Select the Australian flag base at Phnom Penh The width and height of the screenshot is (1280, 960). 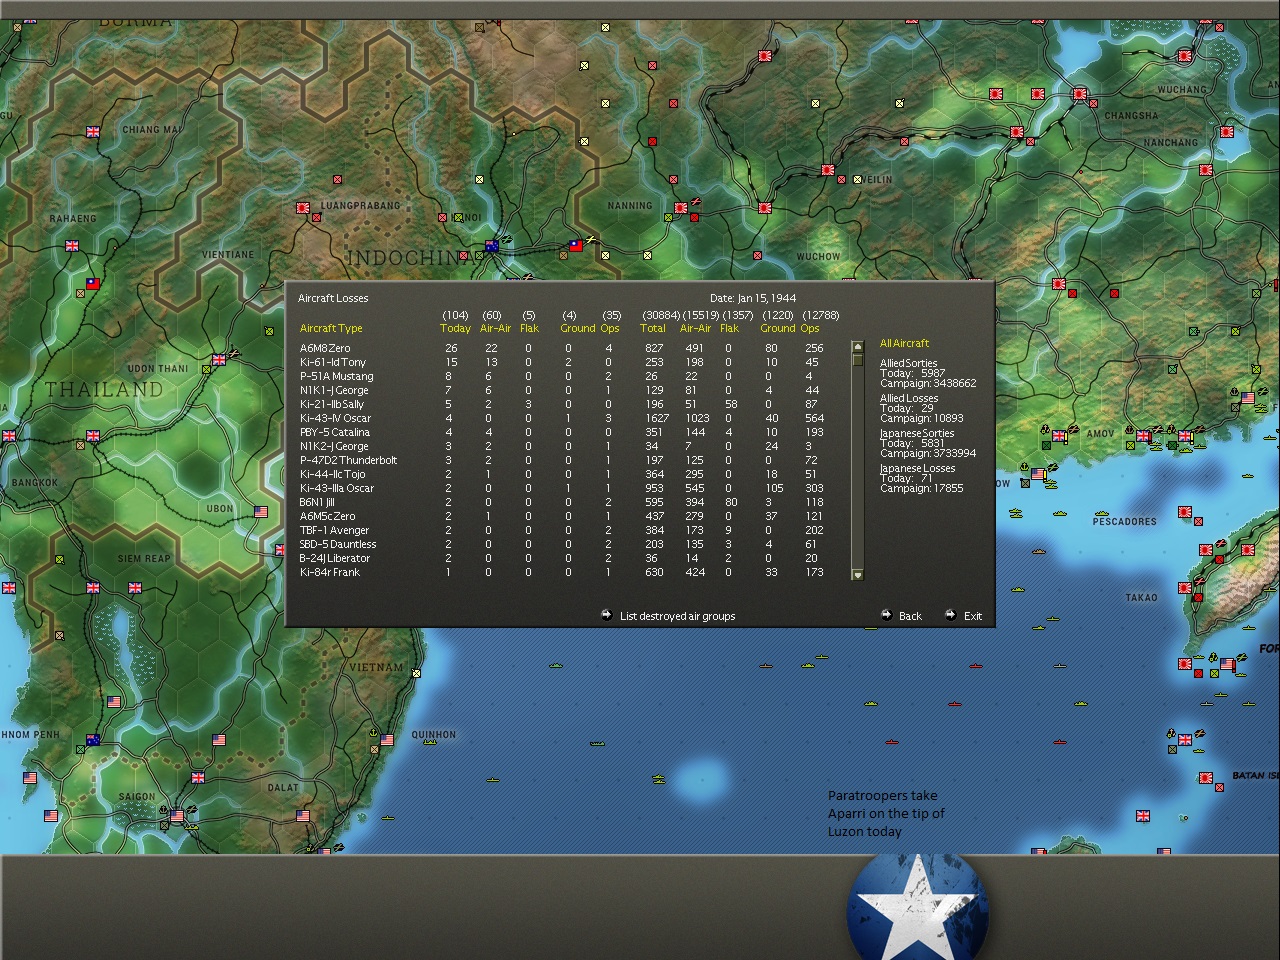[93, 740]
